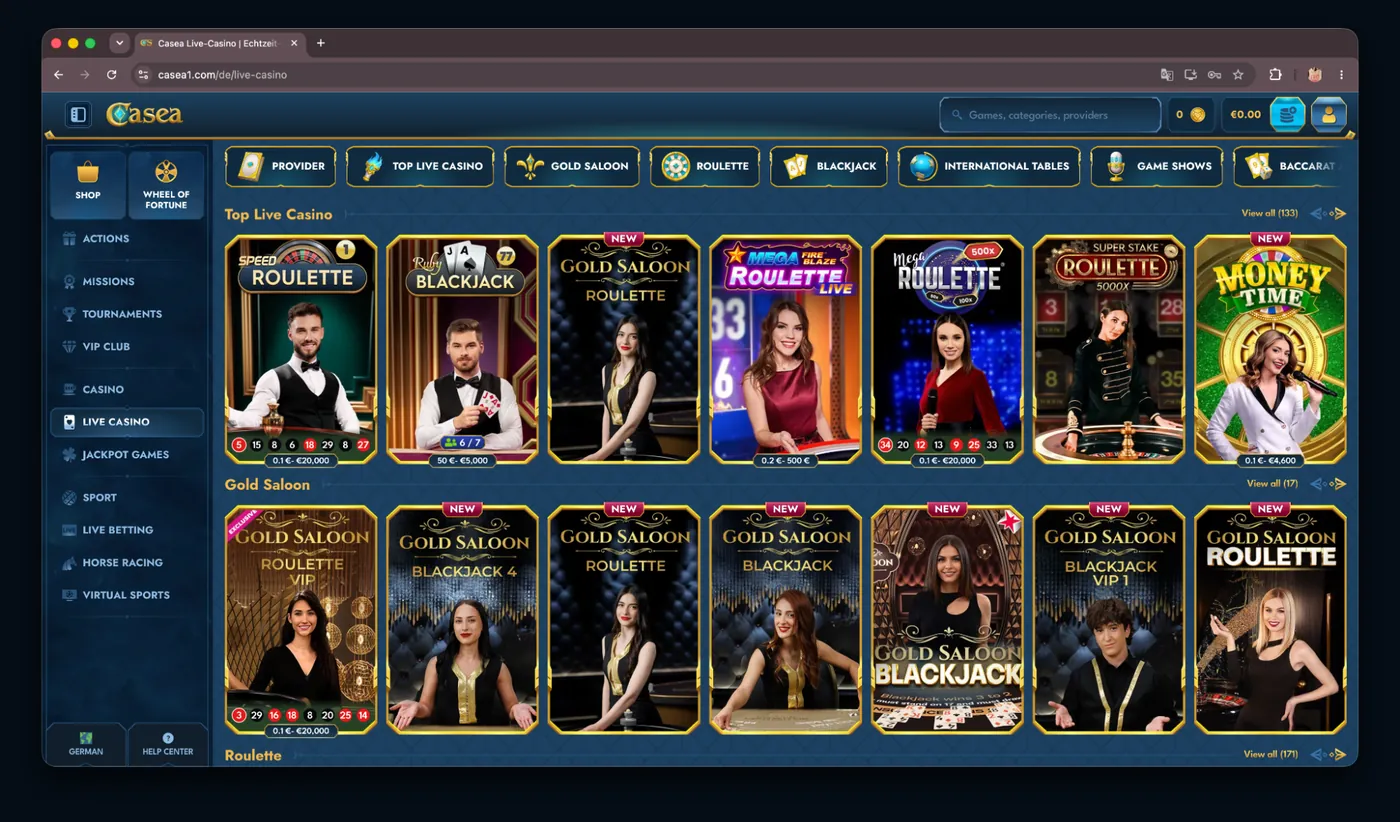Select the Game Shows category chip
The image size is (1400, 822).
point(1157,166)
